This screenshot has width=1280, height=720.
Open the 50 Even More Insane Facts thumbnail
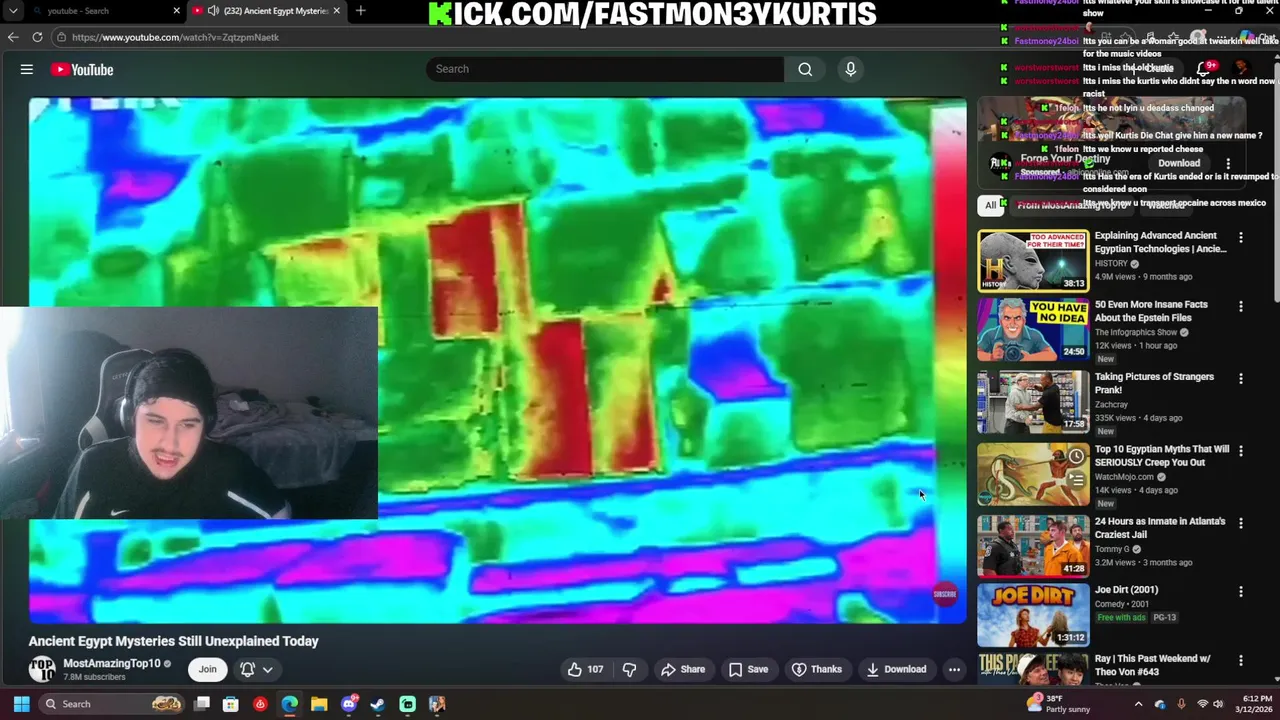[x=1032, y=329]
